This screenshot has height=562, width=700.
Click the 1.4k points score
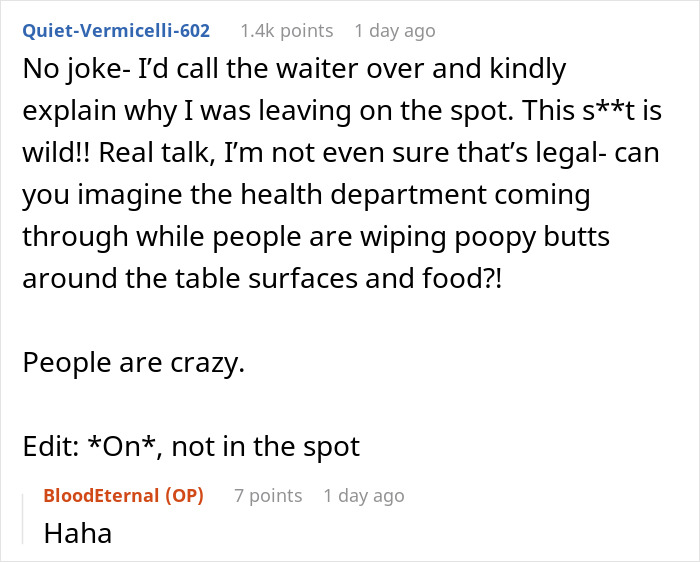click(x=286, y=30)
